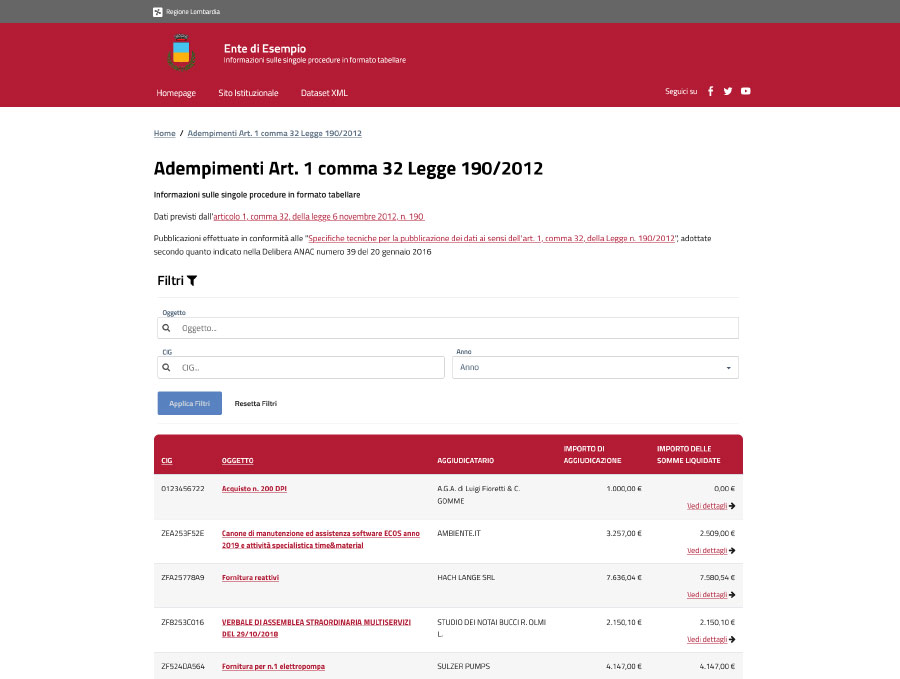
Task: Sort the table by CIG column
Action: click(x=167, y=461)
